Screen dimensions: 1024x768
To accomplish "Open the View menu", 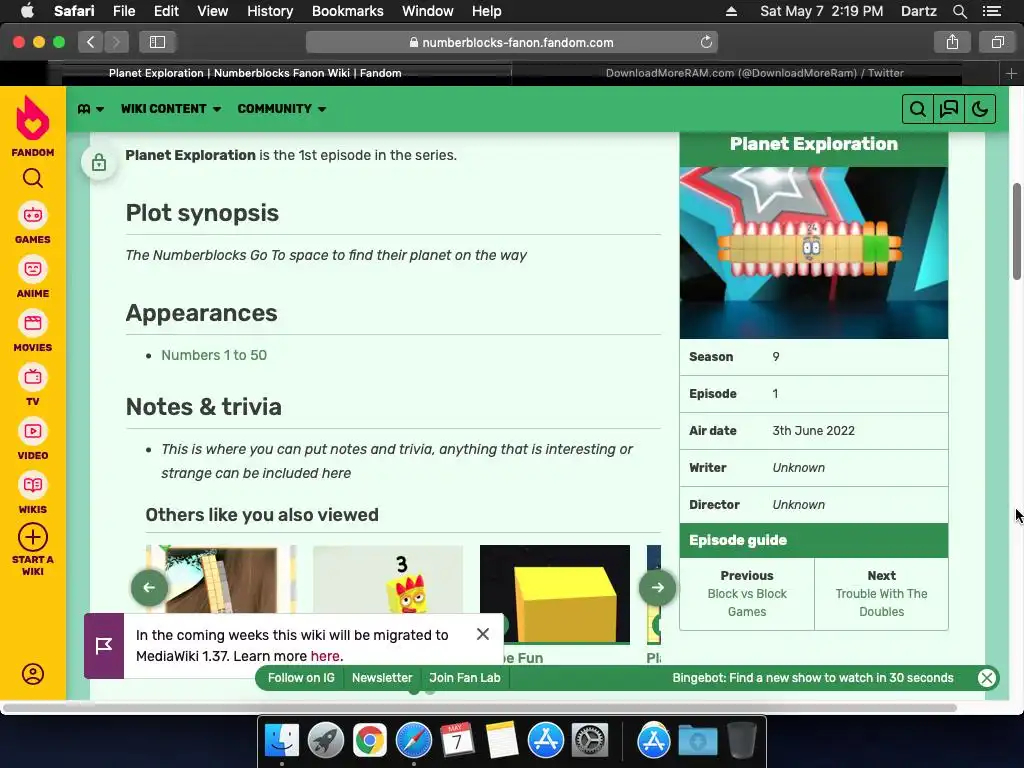I will click(x=213, y=11).
